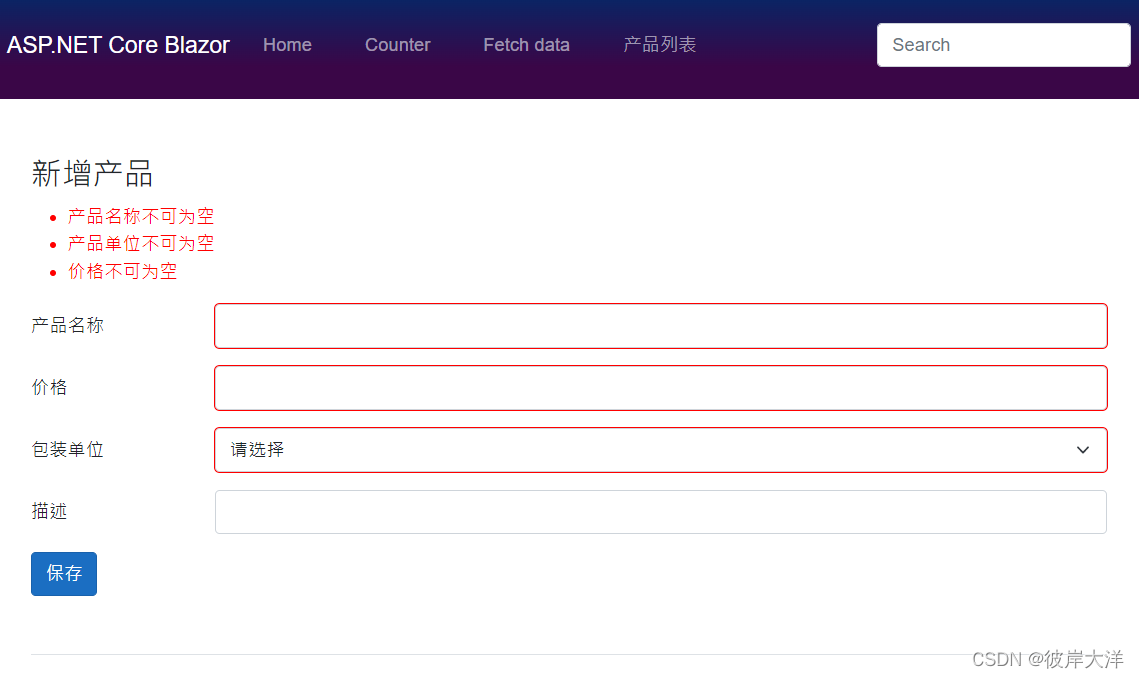Image resolution: width=1139 pixels, height=678 pixels.
Task: Click the 保存 button
Action: coord(64,573)
